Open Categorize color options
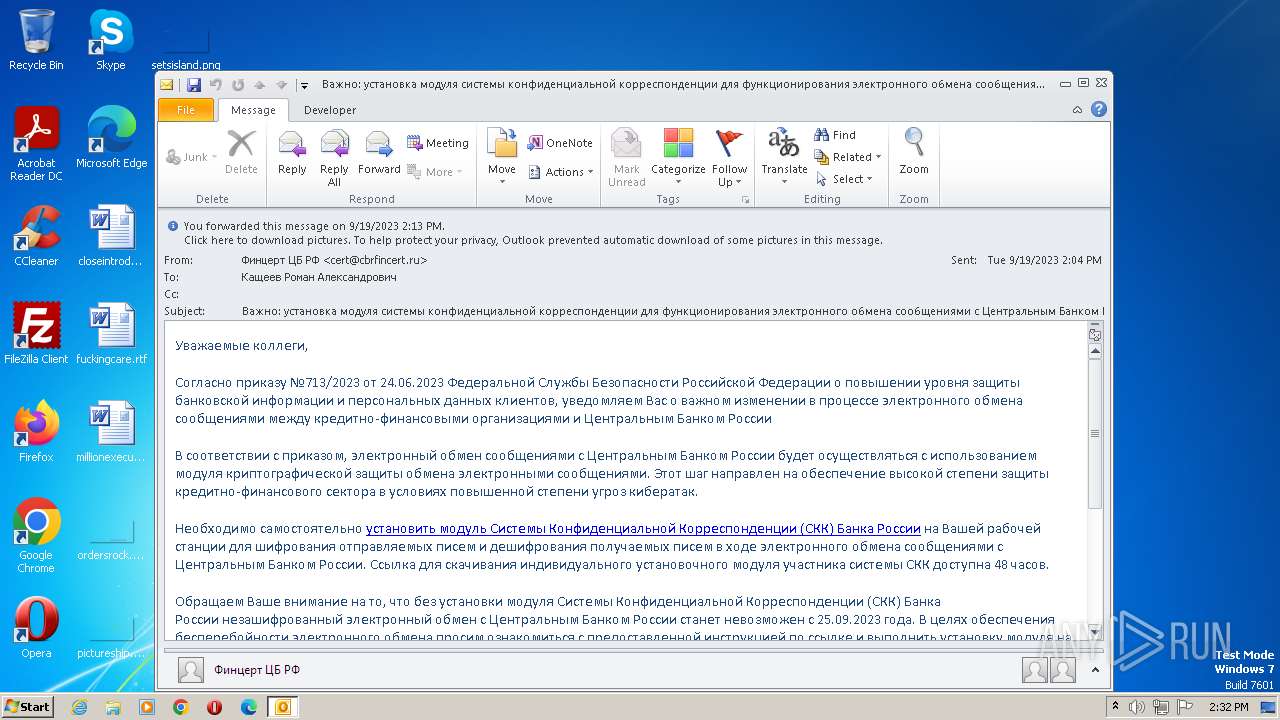Screen dimensions: 1280x720 point(678,156)
